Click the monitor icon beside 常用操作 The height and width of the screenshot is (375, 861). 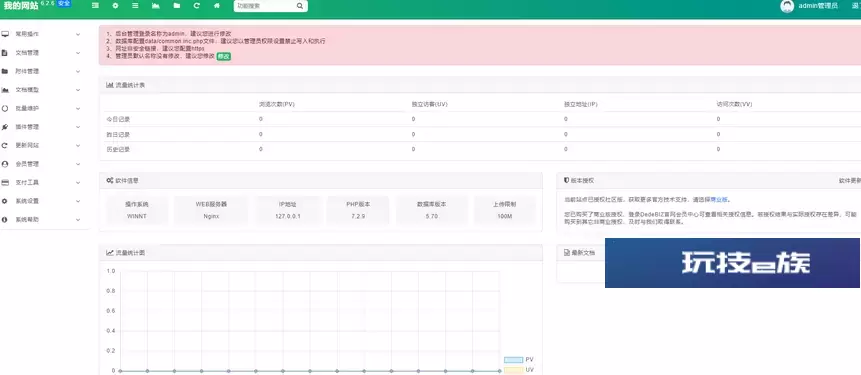click(x=5, y=34)
